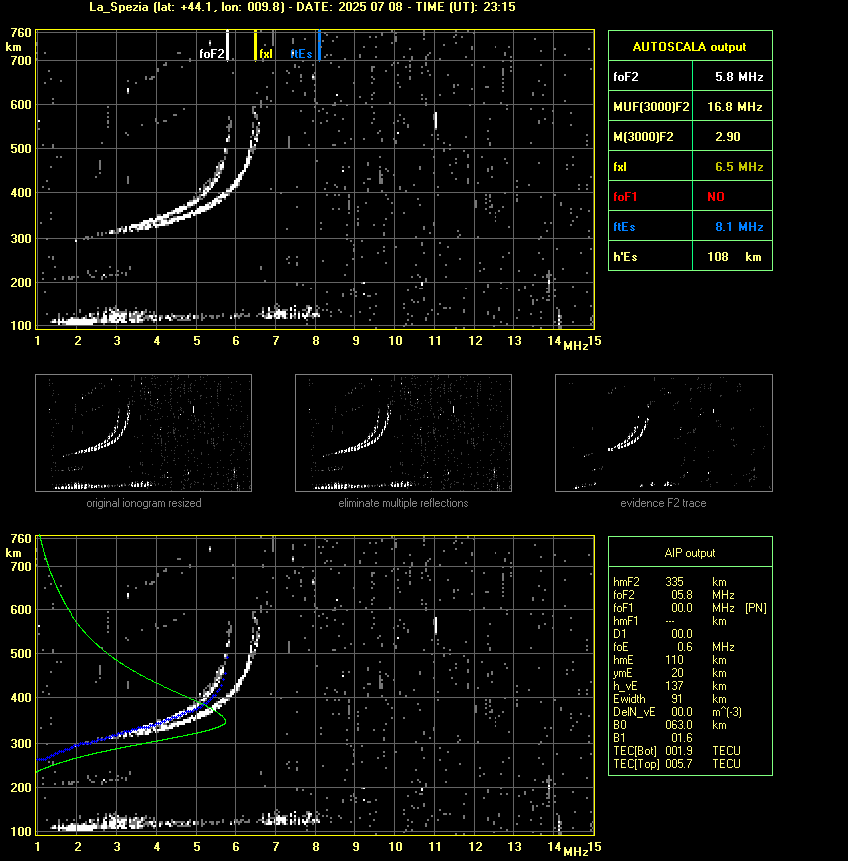
Task: Click the caption "evidence F2 trace"
Action: [x=663, y=503]
